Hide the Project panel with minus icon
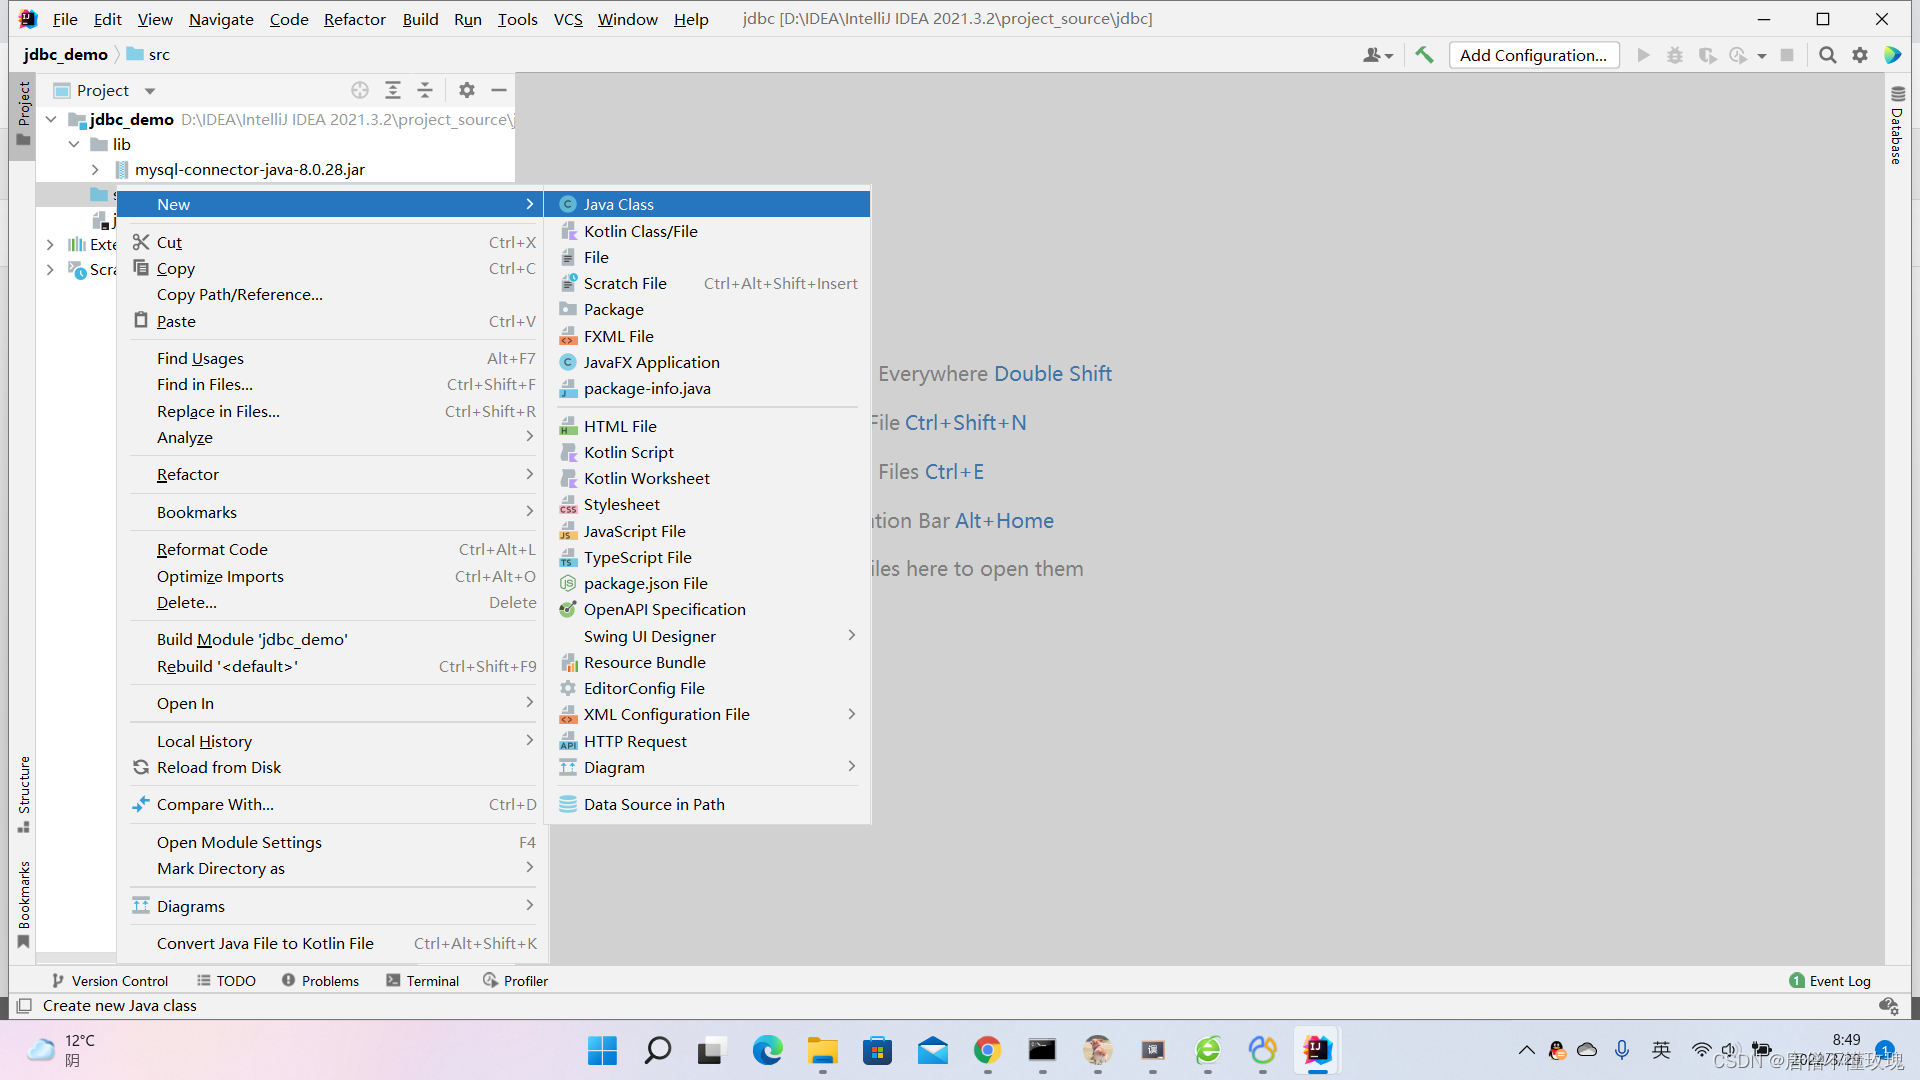The height and width of the screenshot is (1080, 1920). [499, 90]
